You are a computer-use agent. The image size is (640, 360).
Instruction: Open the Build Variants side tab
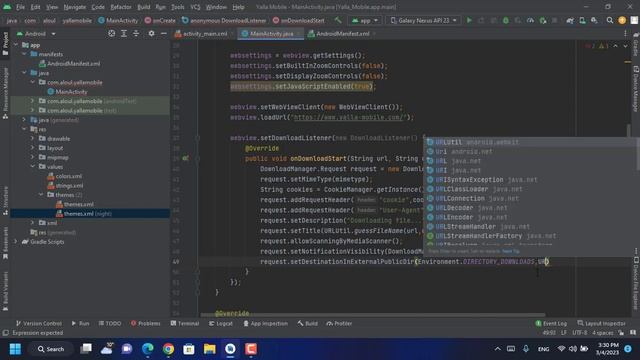tap(5, 291)
